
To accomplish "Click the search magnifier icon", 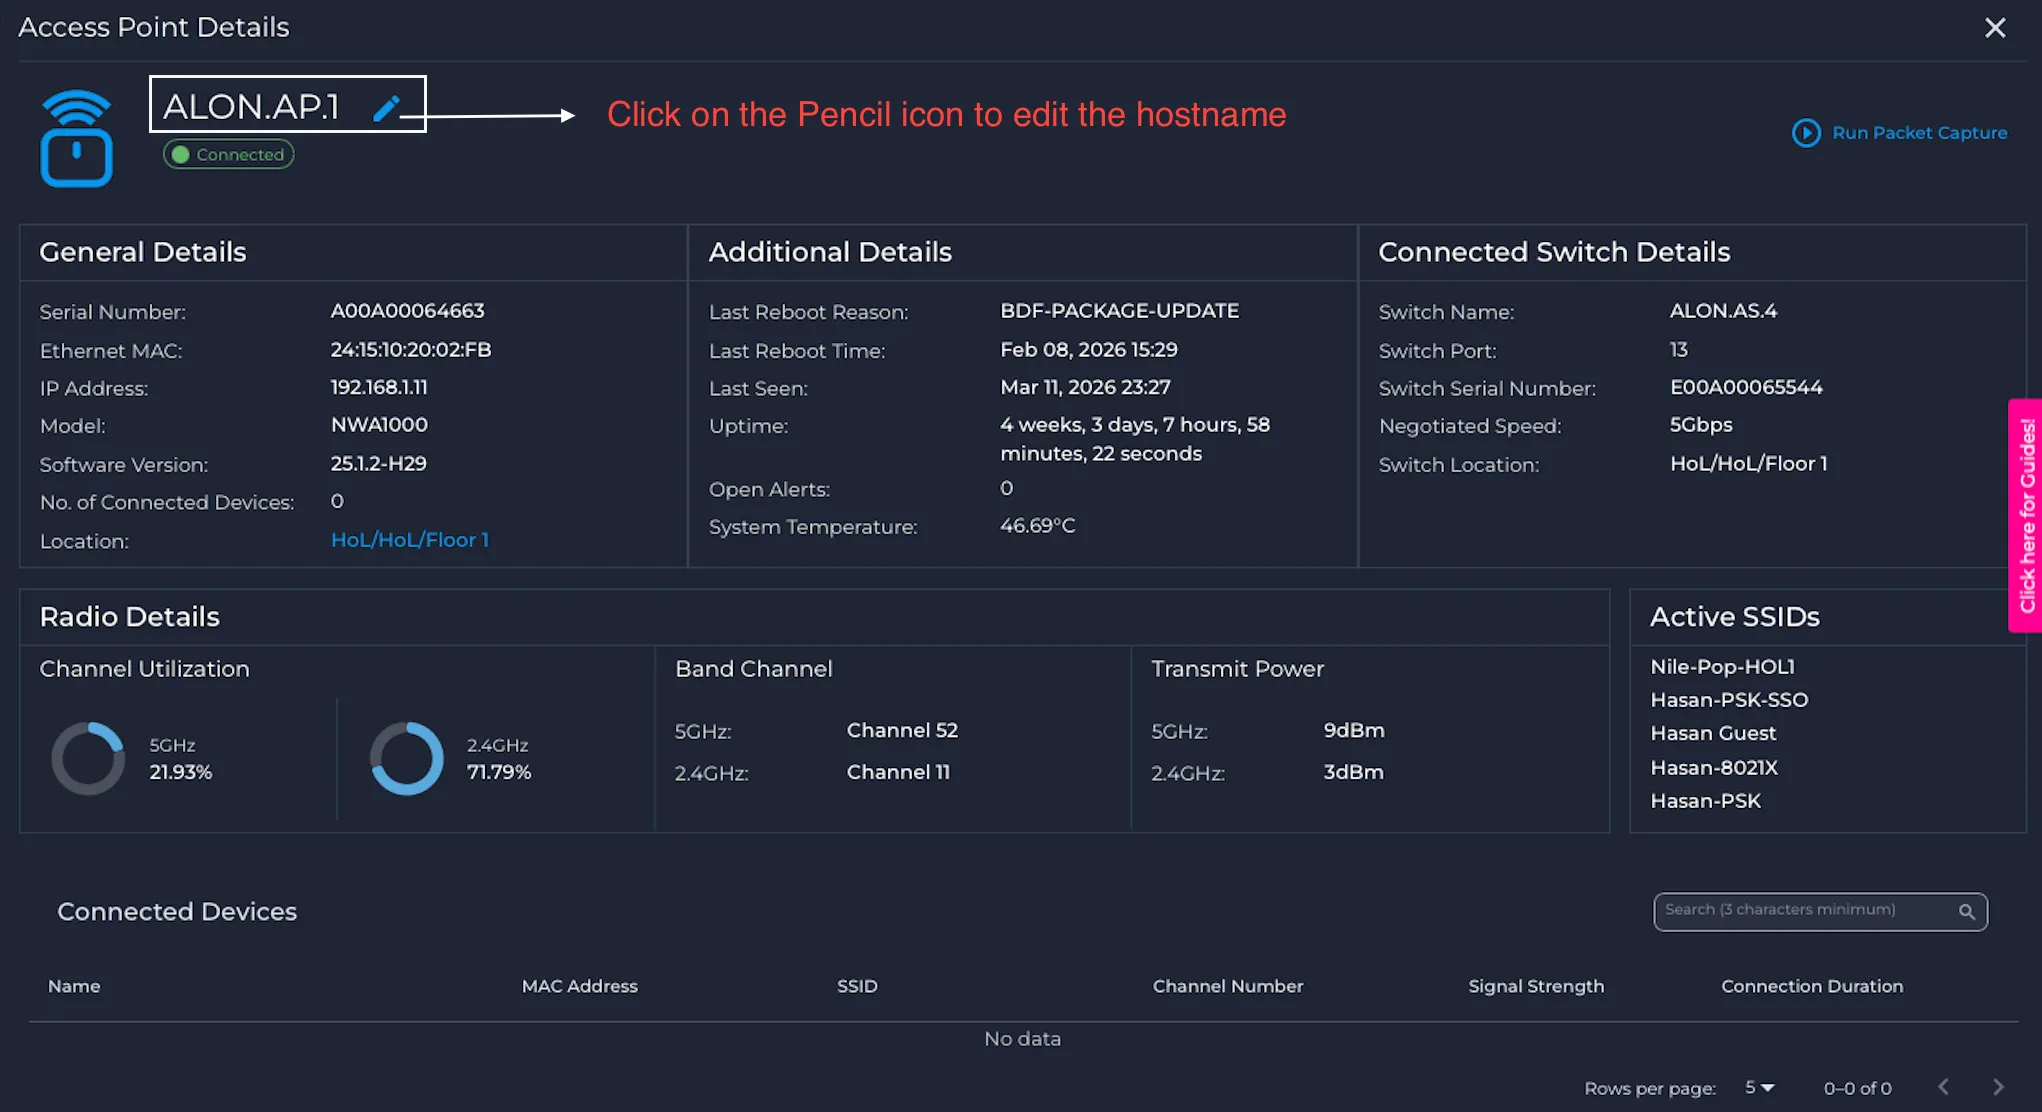I will (1966, 911).
